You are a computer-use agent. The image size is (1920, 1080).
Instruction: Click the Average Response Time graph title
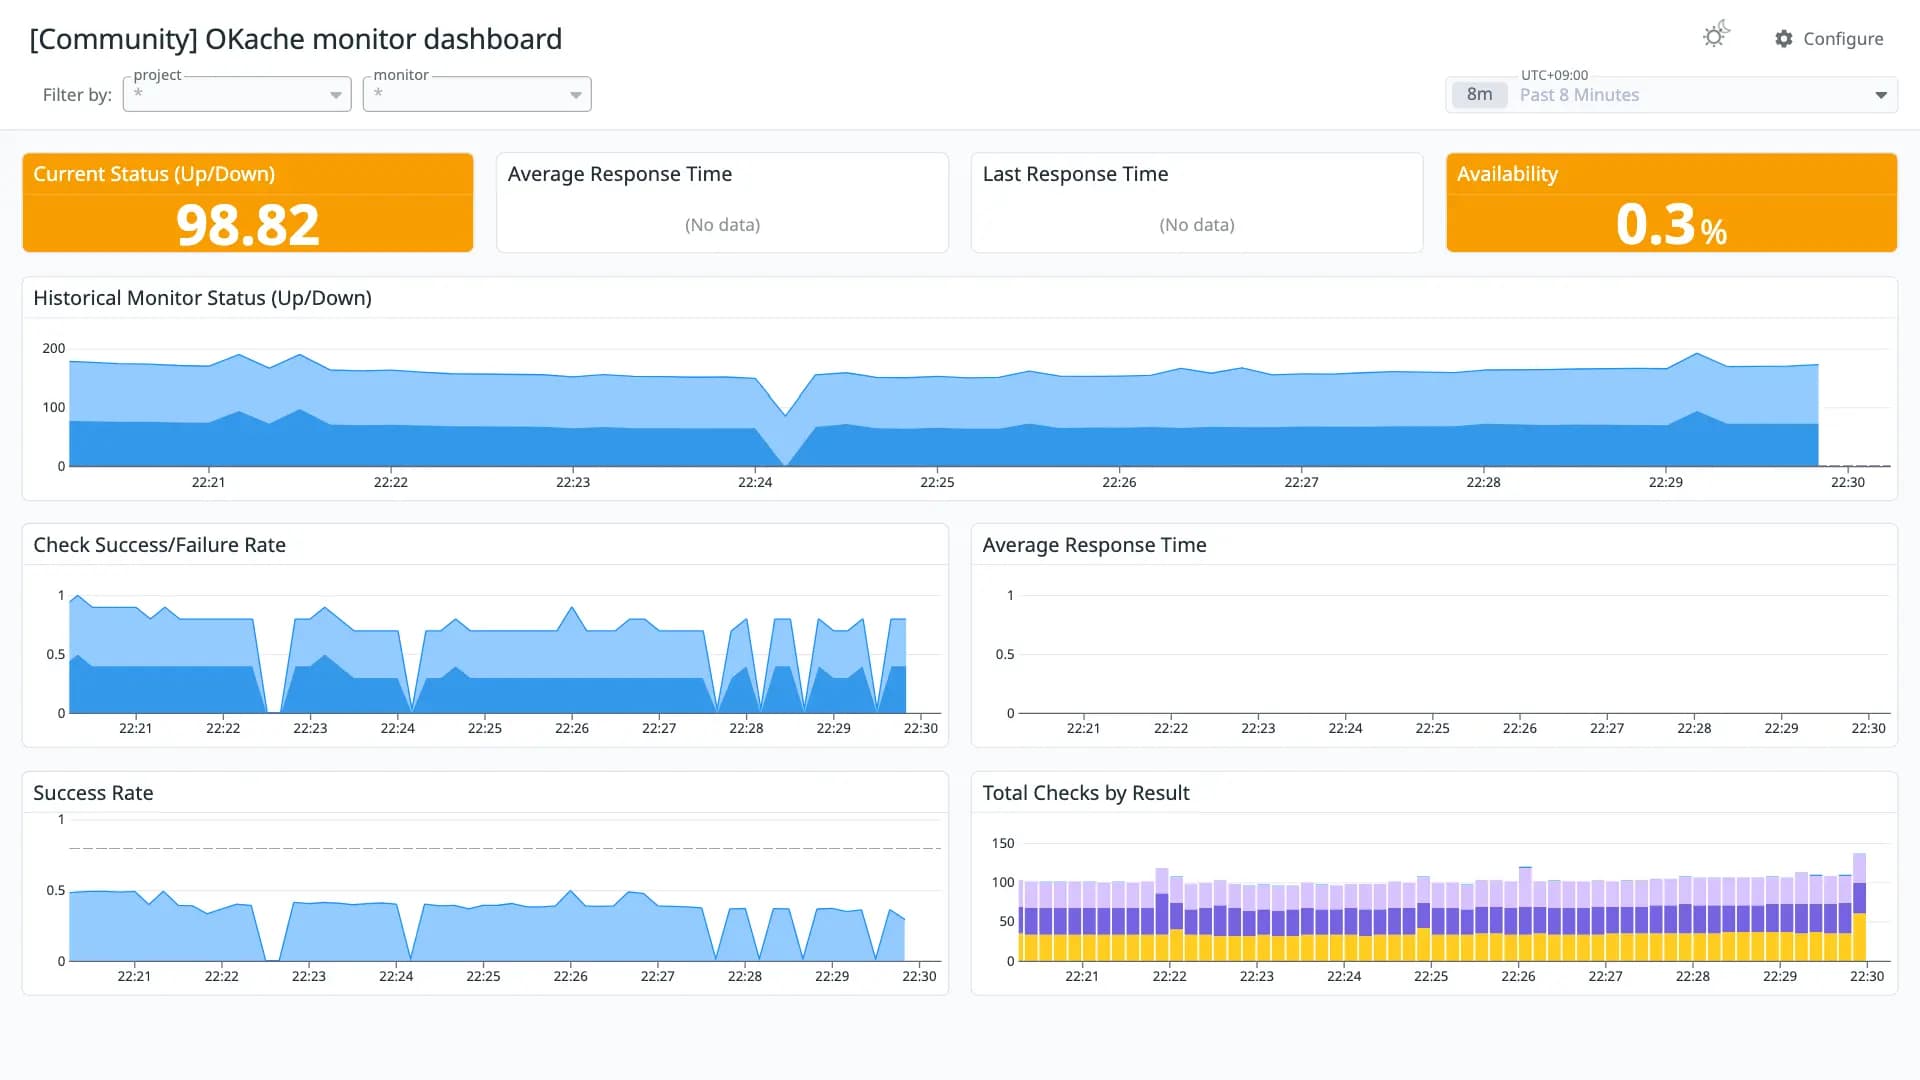(x=1094, y=545)
